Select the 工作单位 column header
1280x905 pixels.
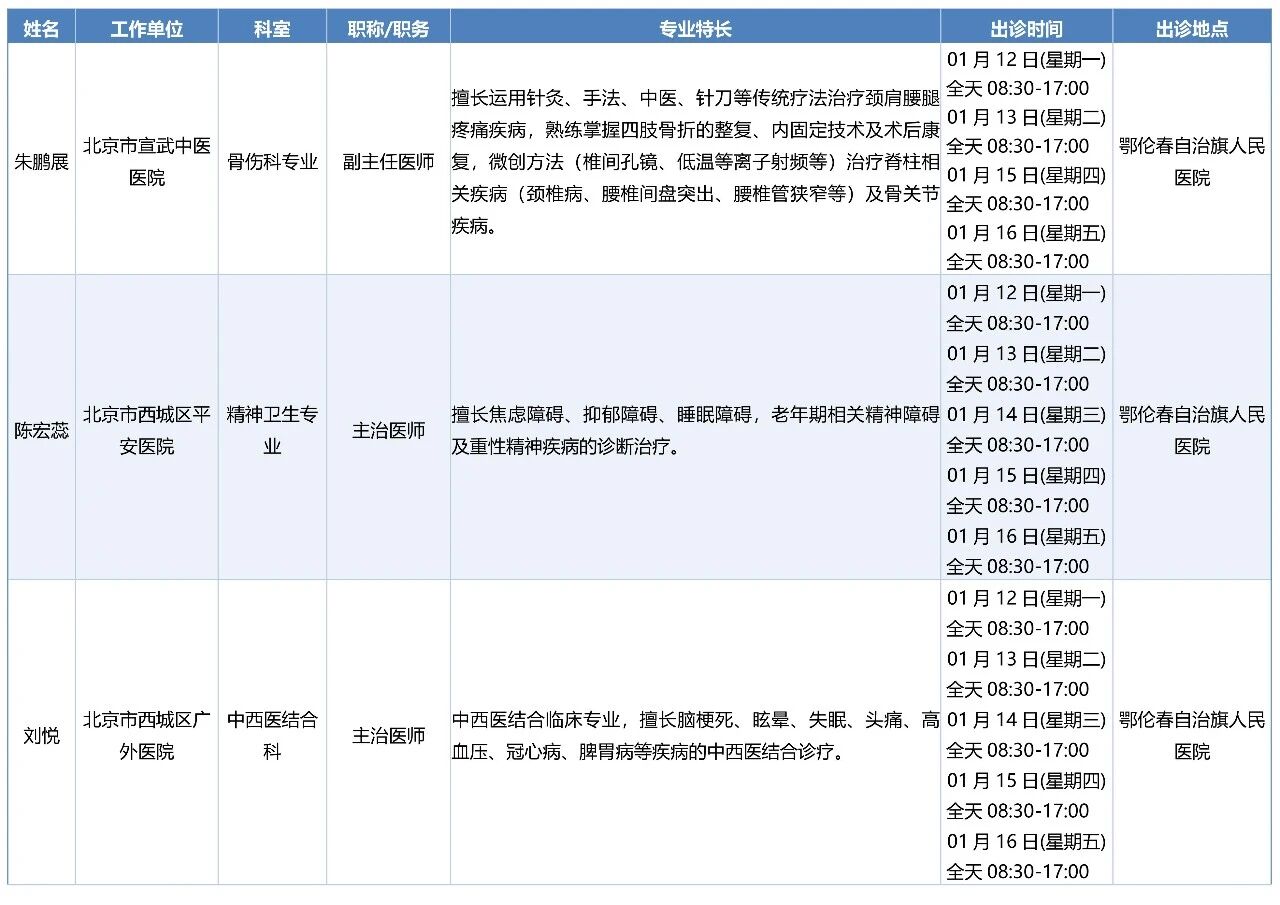tap(147, 29)
